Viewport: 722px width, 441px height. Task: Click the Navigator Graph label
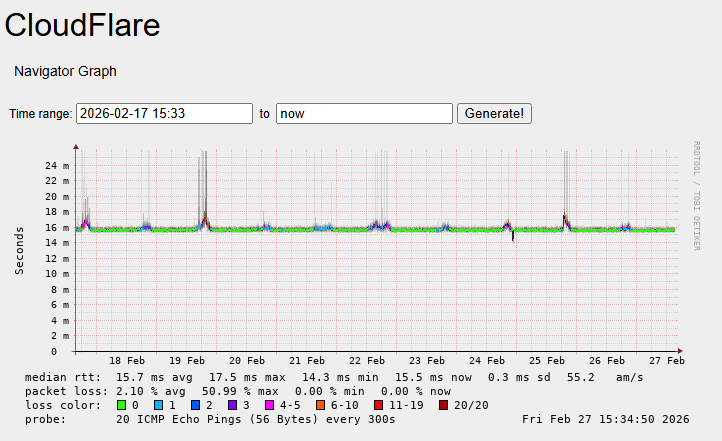(x=65, y=71)
